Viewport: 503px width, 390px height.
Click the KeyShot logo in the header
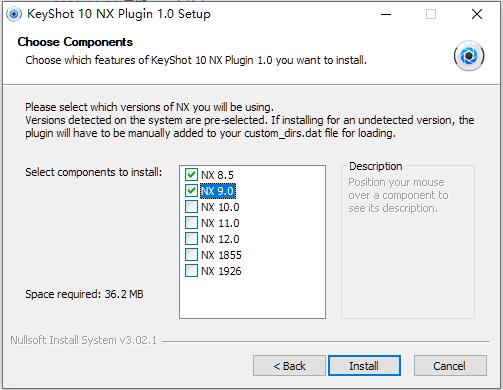point(469,56)
